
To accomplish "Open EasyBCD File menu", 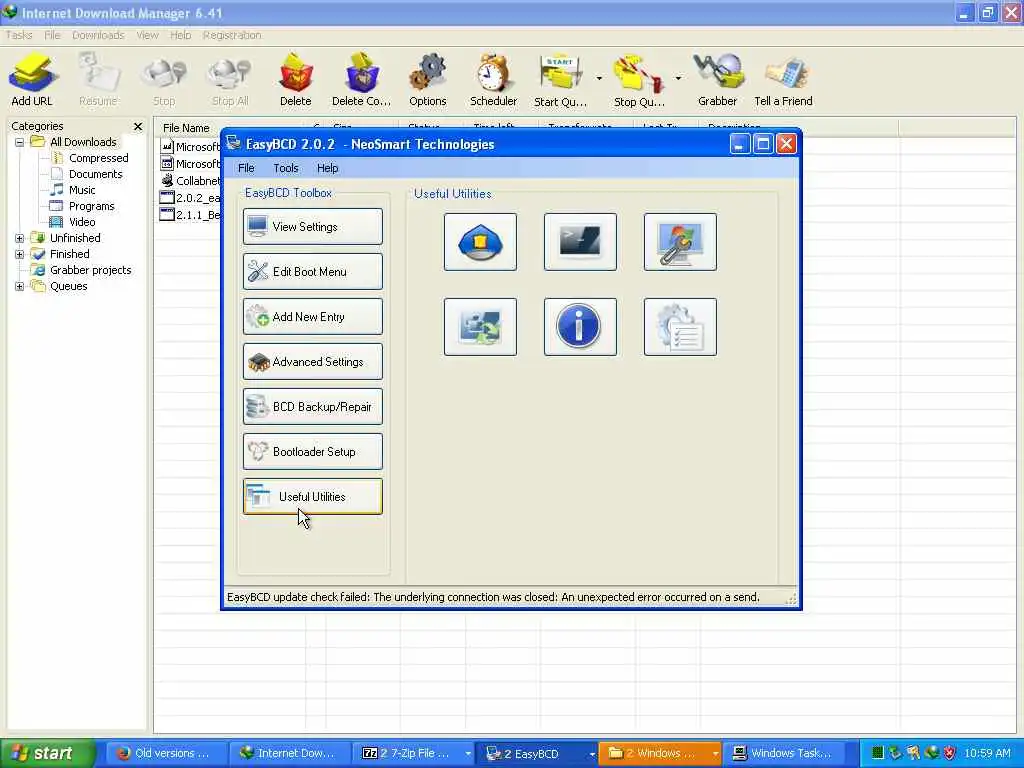I will [x=246, y=168].
